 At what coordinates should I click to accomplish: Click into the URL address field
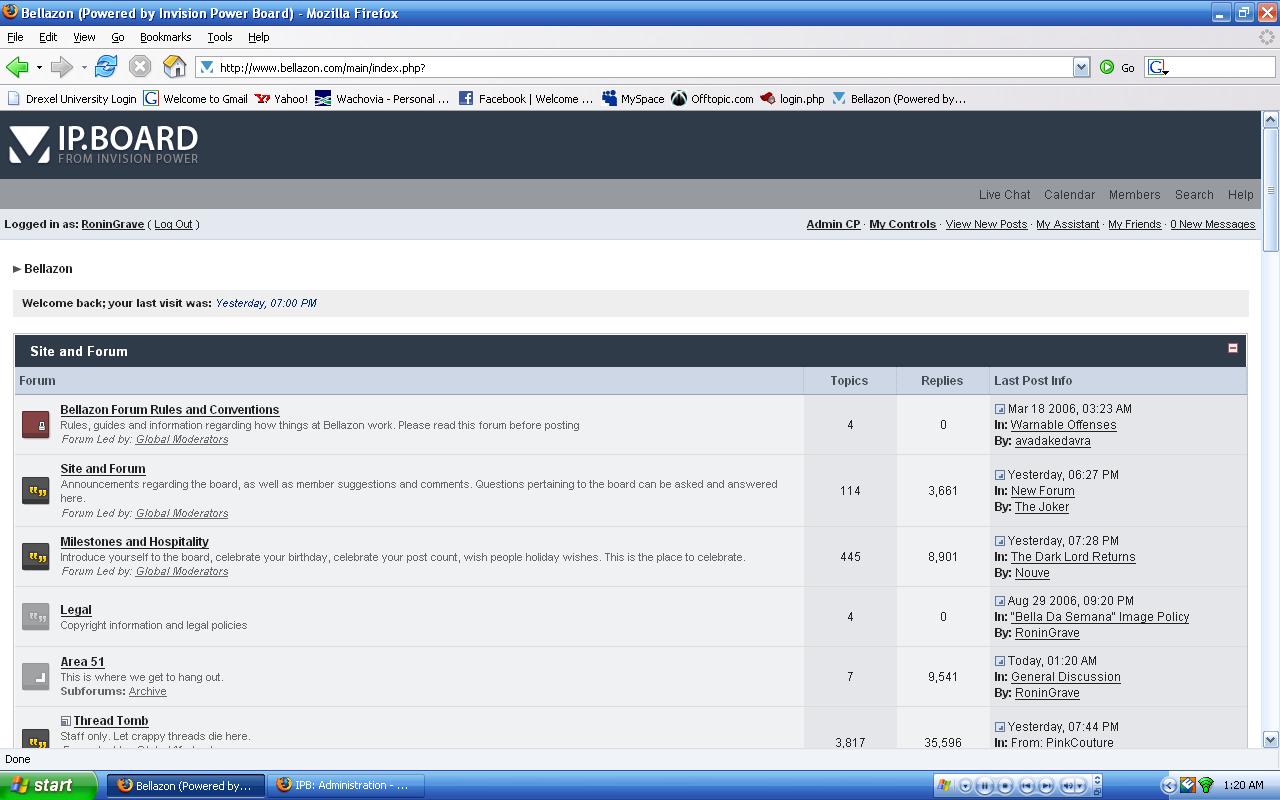pos(640,67)
